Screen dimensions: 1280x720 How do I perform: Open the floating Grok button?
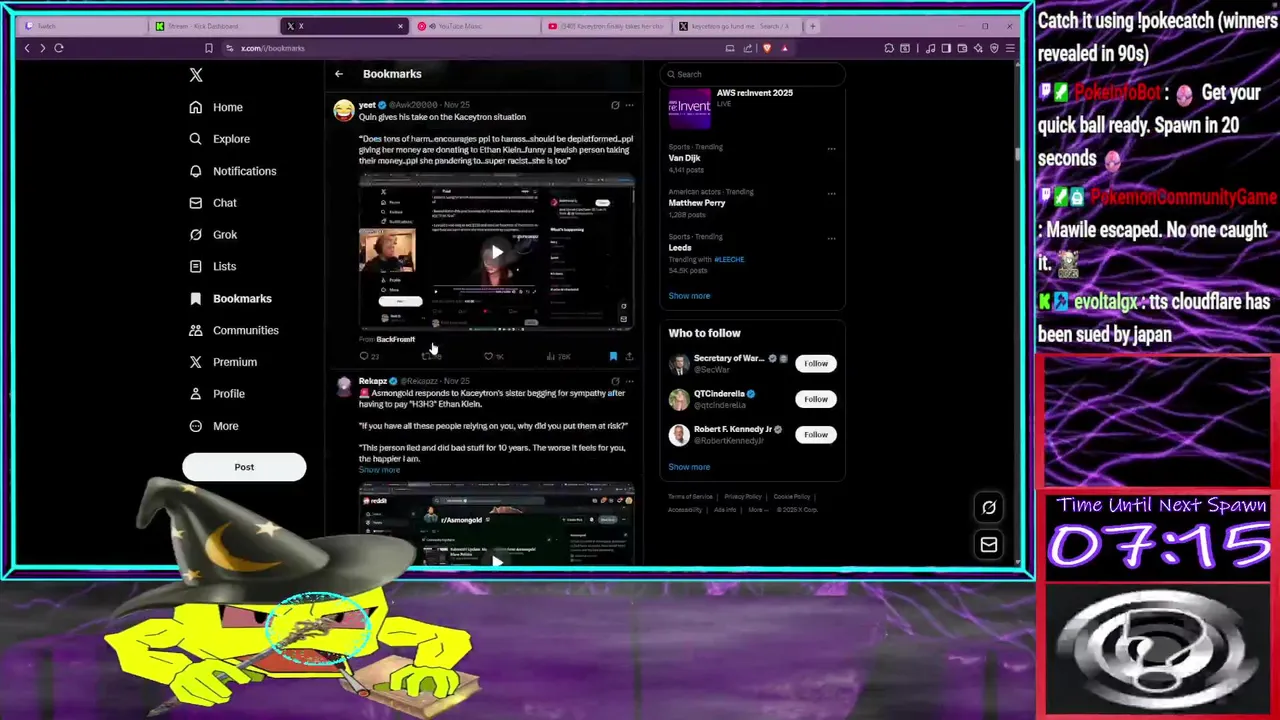(989, 508)
